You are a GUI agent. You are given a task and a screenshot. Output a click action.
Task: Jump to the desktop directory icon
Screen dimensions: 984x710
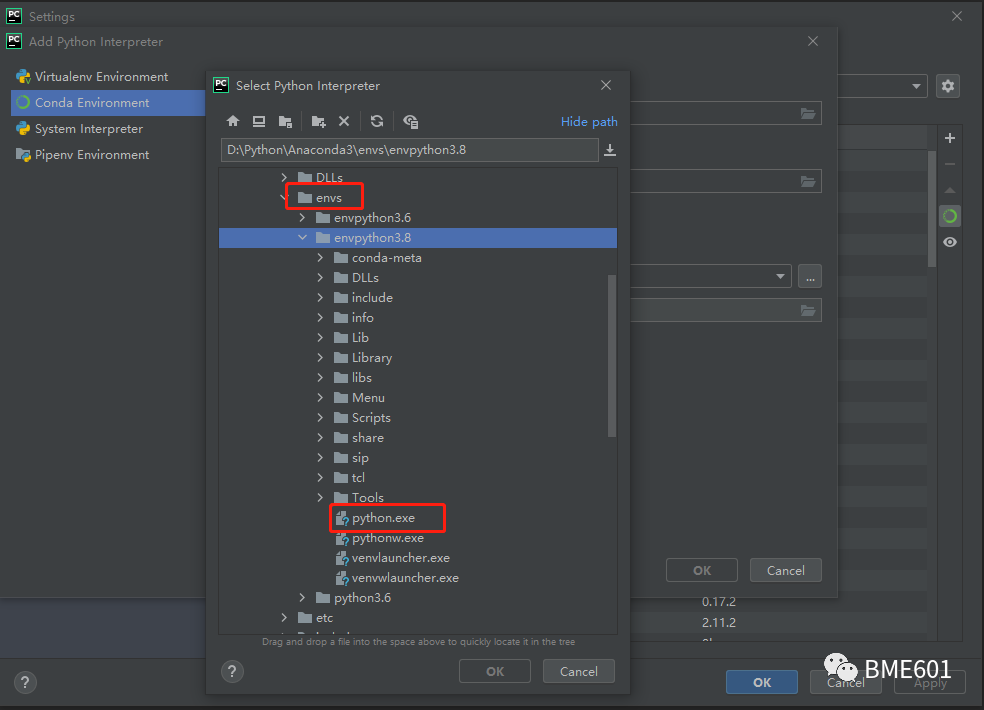(259, 121)
